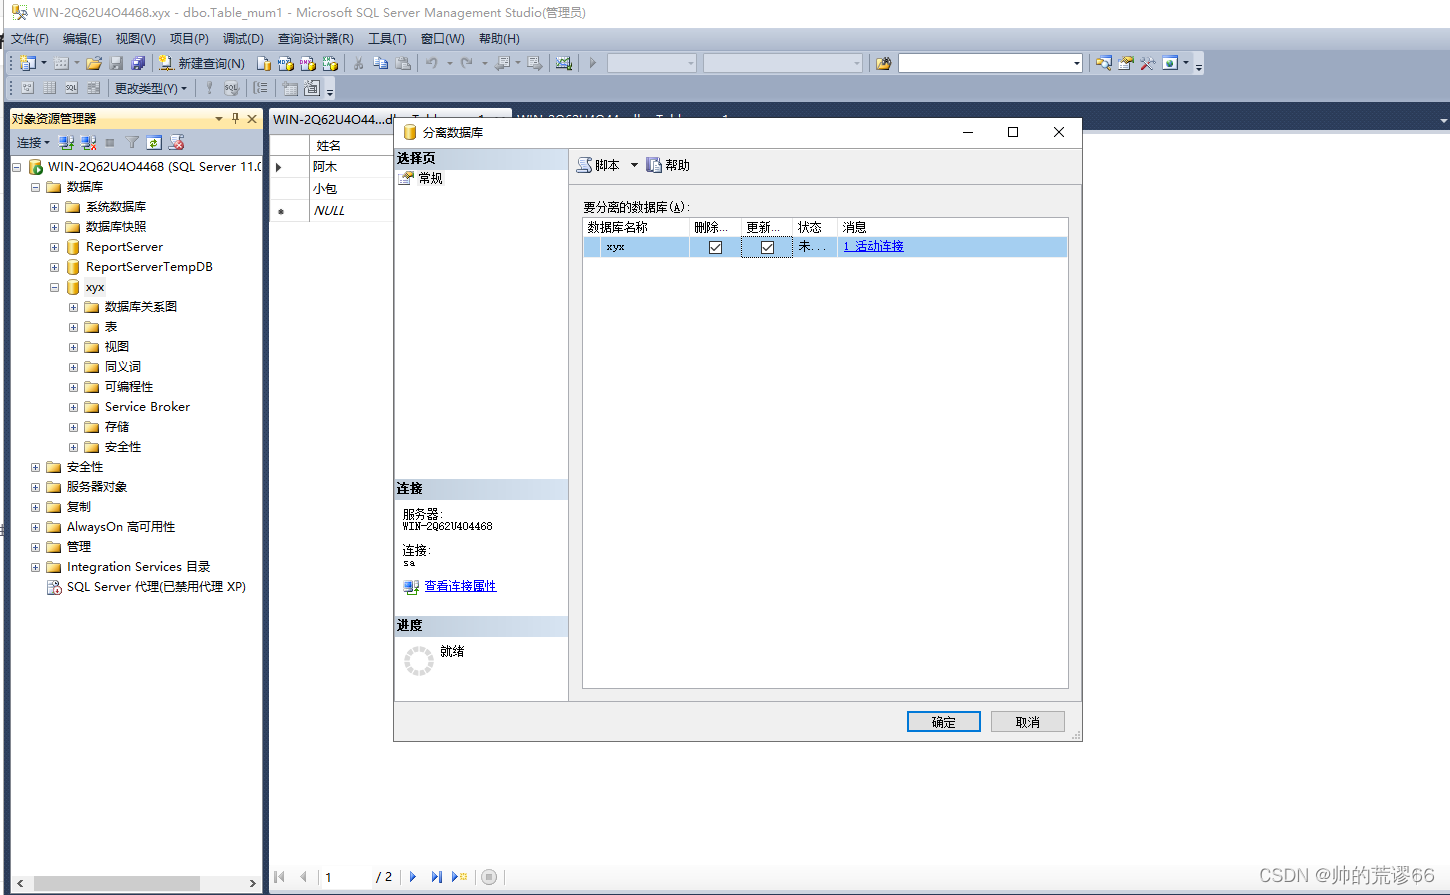Click the Save icon on the toolbar

click(x=118, y=63)
